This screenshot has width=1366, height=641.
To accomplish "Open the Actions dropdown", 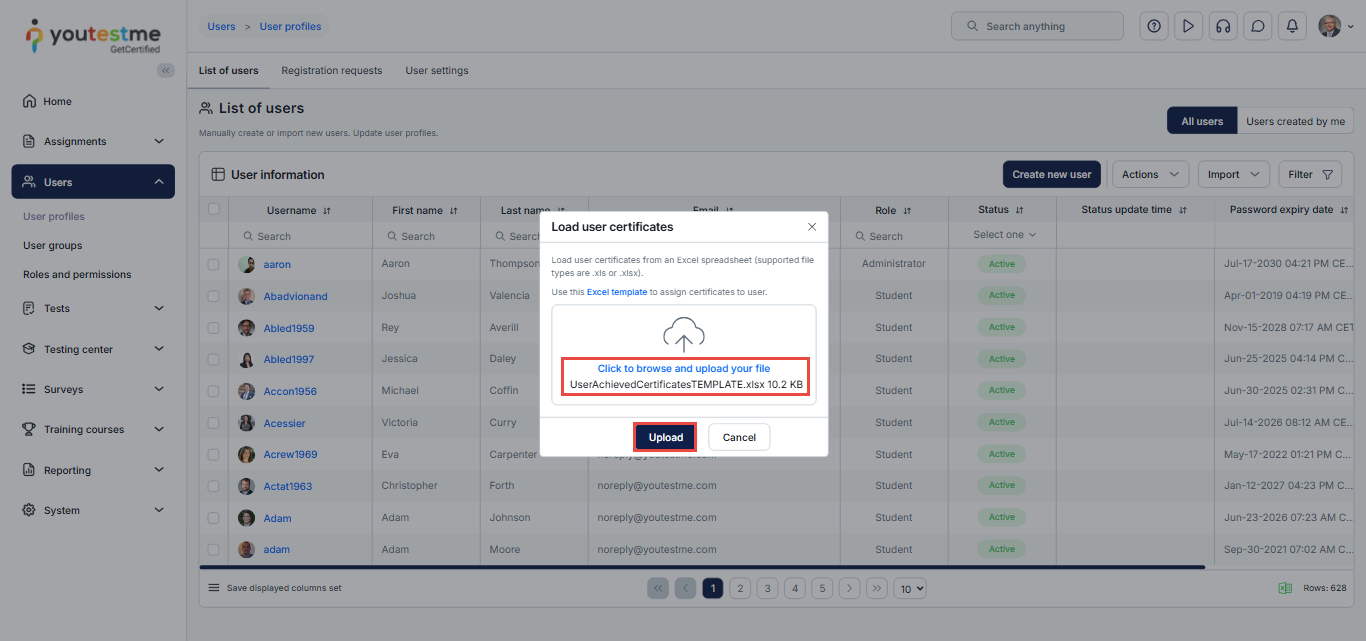I will point(1150,174).
